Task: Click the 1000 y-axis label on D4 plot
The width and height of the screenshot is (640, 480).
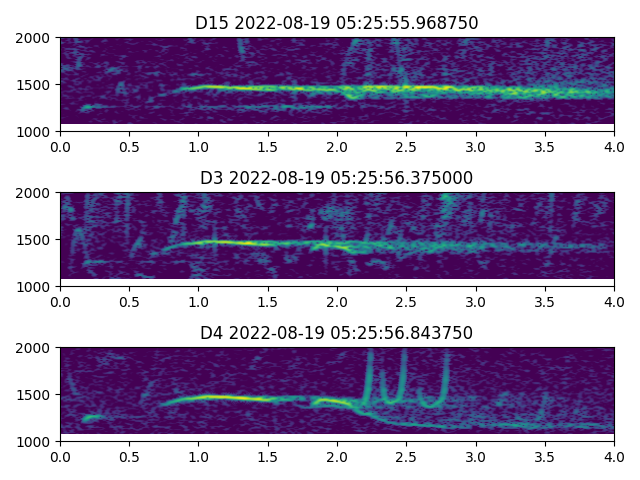Action: coord(35,441)
